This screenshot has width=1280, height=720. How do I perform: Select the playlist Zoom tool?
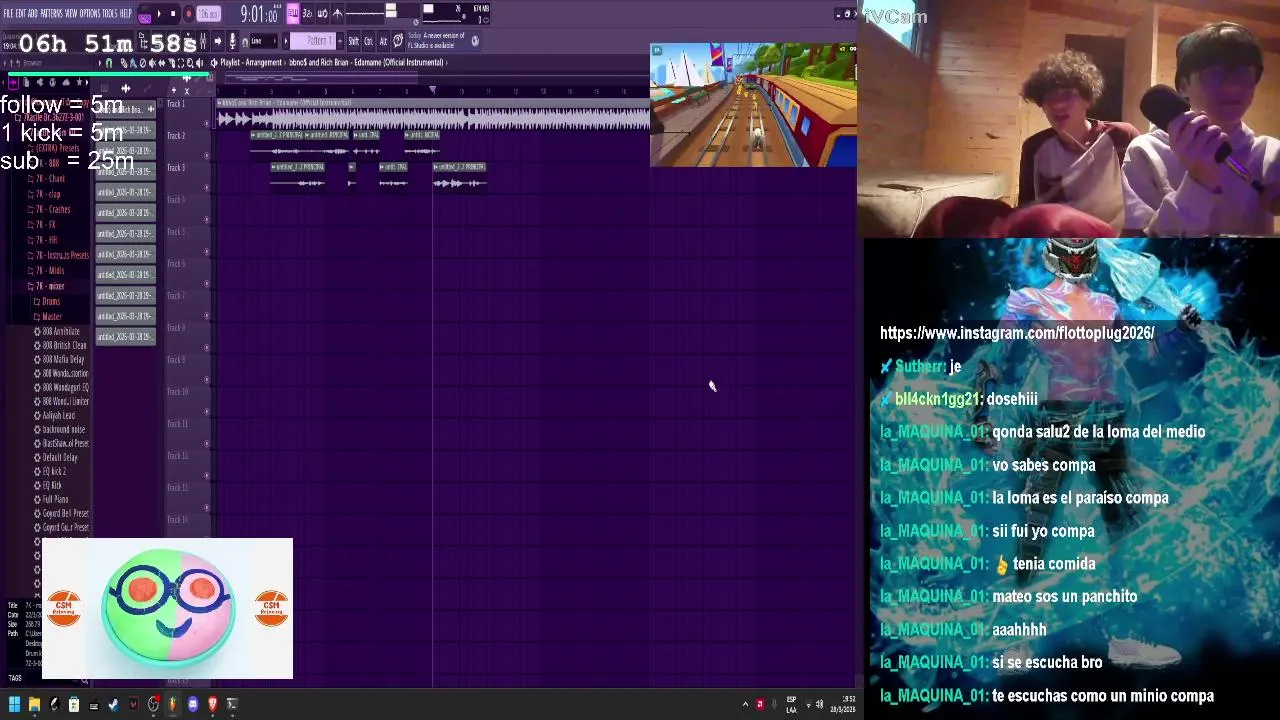click(x=190, y=62)
